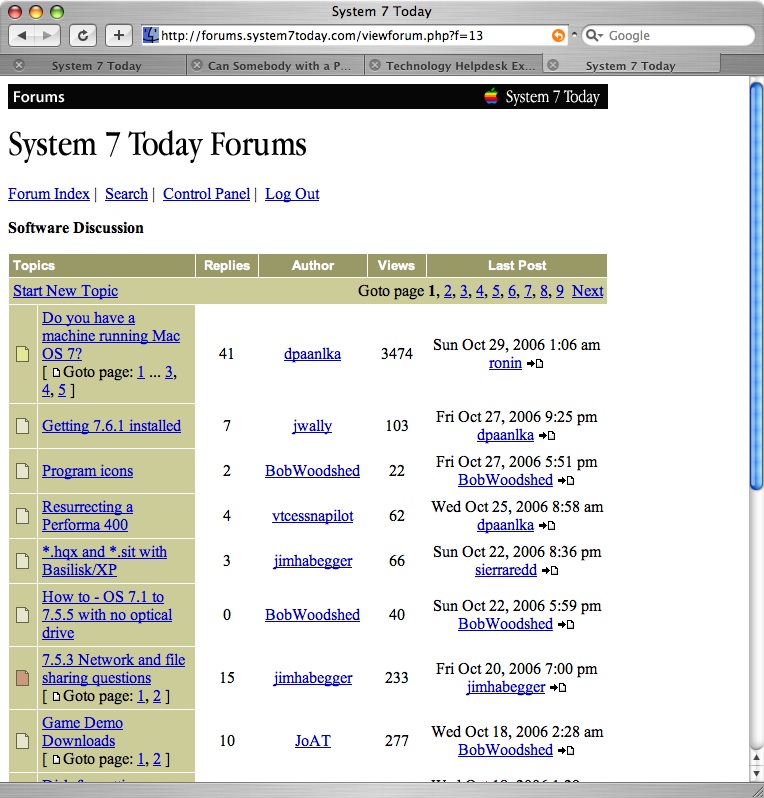Switch to the first System 7 Today tab
The width and height of the screenshot is (764, 798).
(96, 66)
